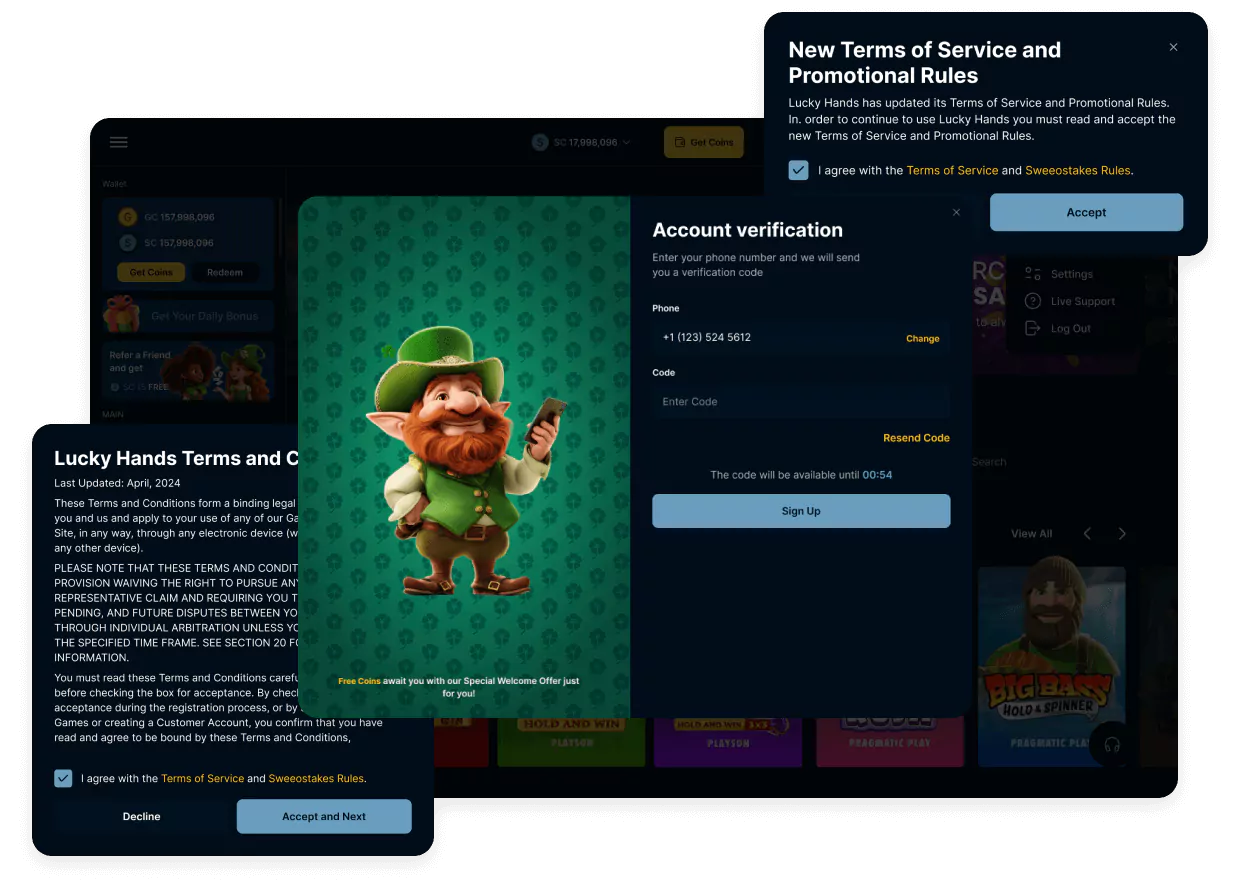Click the Live Support question icon
The image size is (1240, 880).
(1033, 301)
